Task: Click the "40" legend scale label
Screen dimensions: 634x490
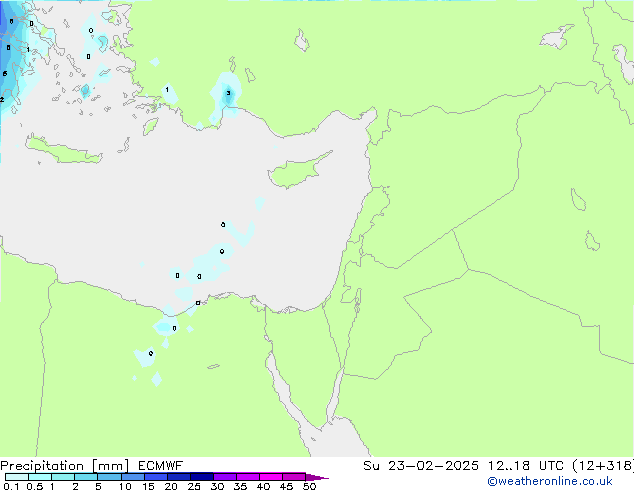Action: pos(264,486)
